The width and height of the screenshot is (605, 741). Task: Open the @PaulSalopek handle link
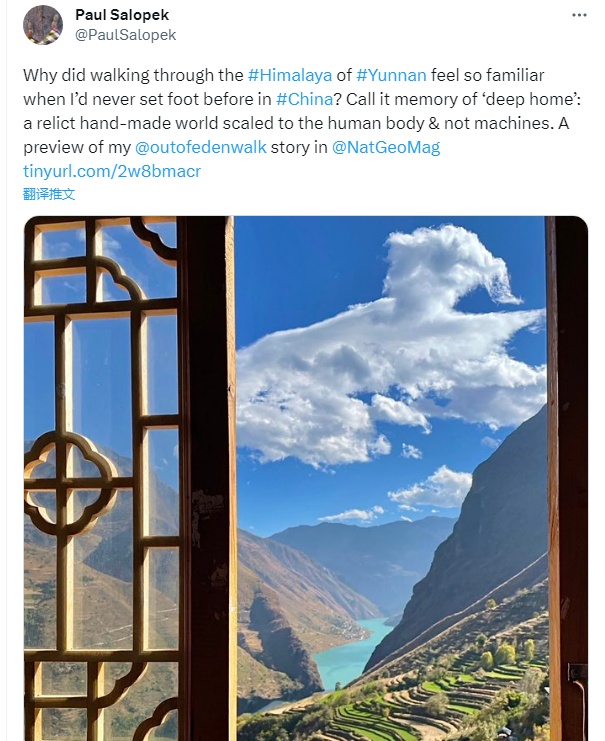[125, 35]
